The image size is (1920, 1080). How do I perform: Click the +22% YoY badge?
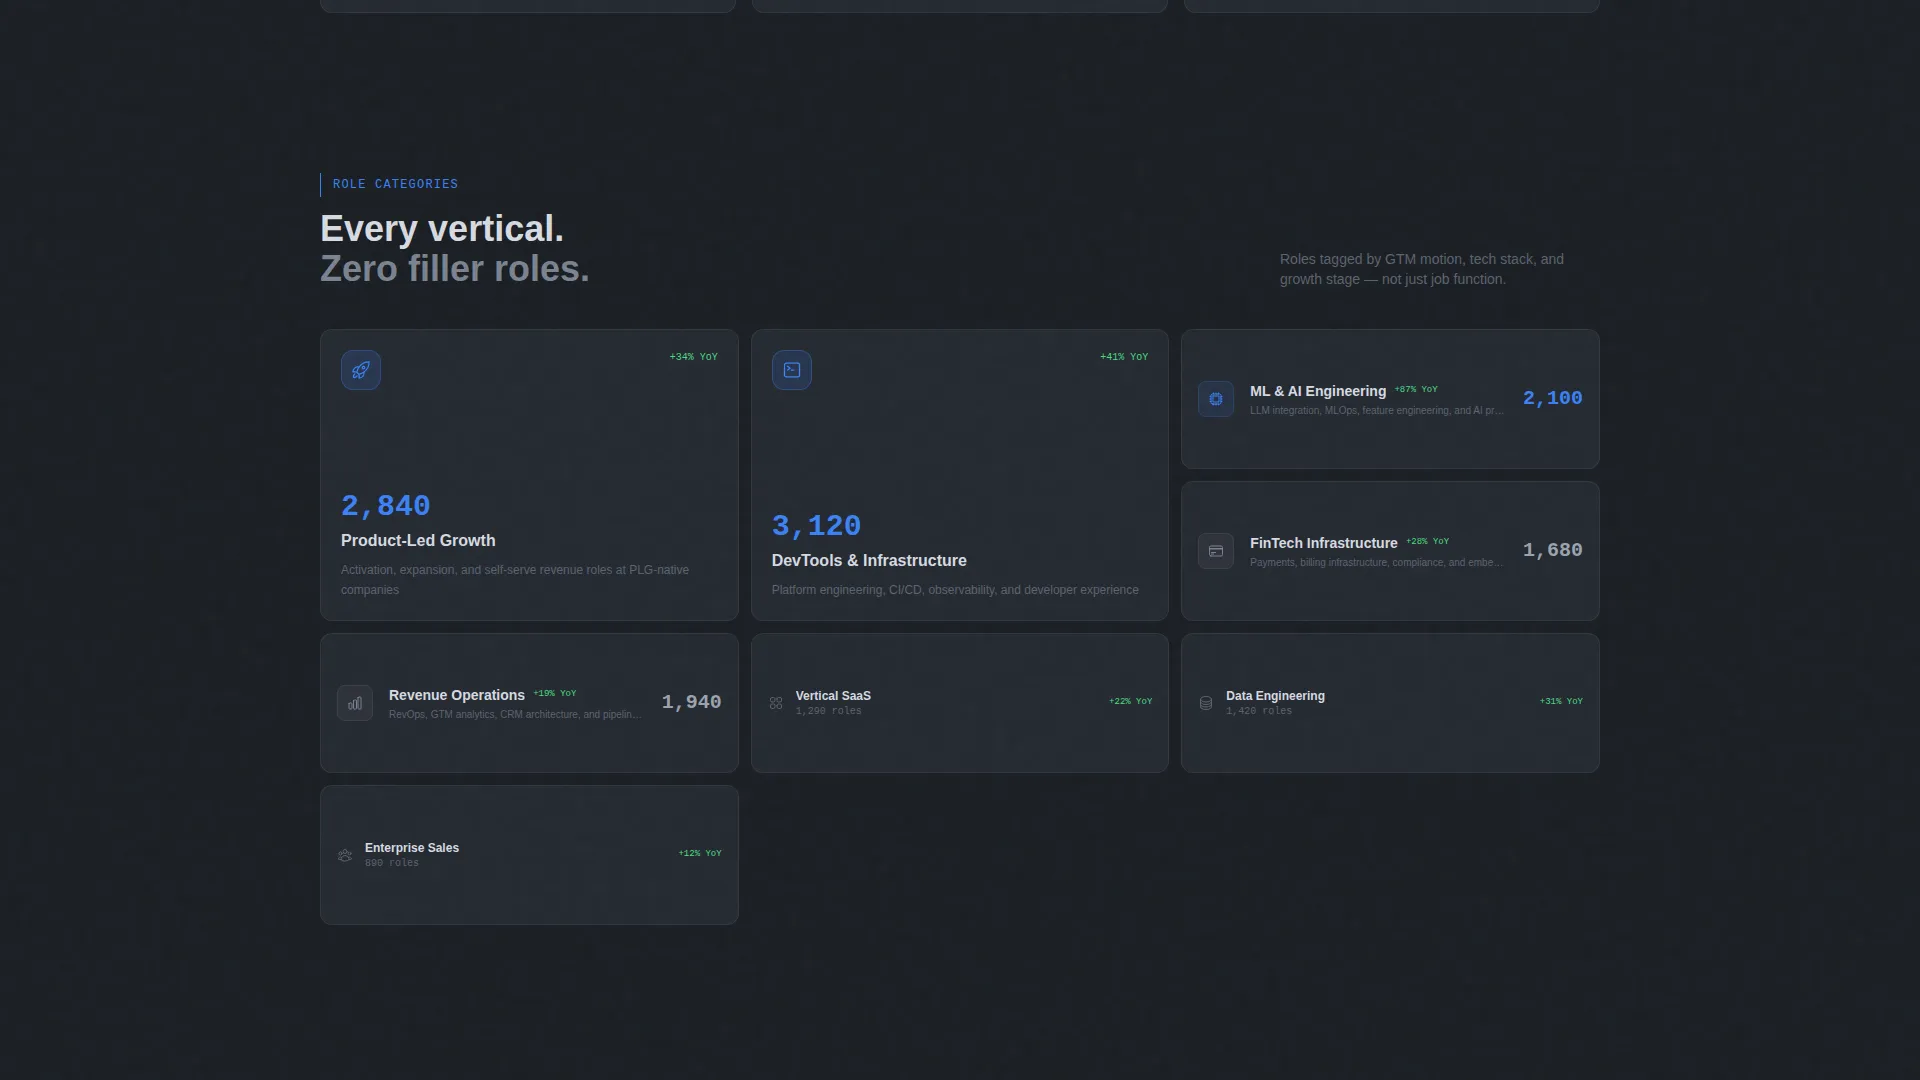(1131, 701)
